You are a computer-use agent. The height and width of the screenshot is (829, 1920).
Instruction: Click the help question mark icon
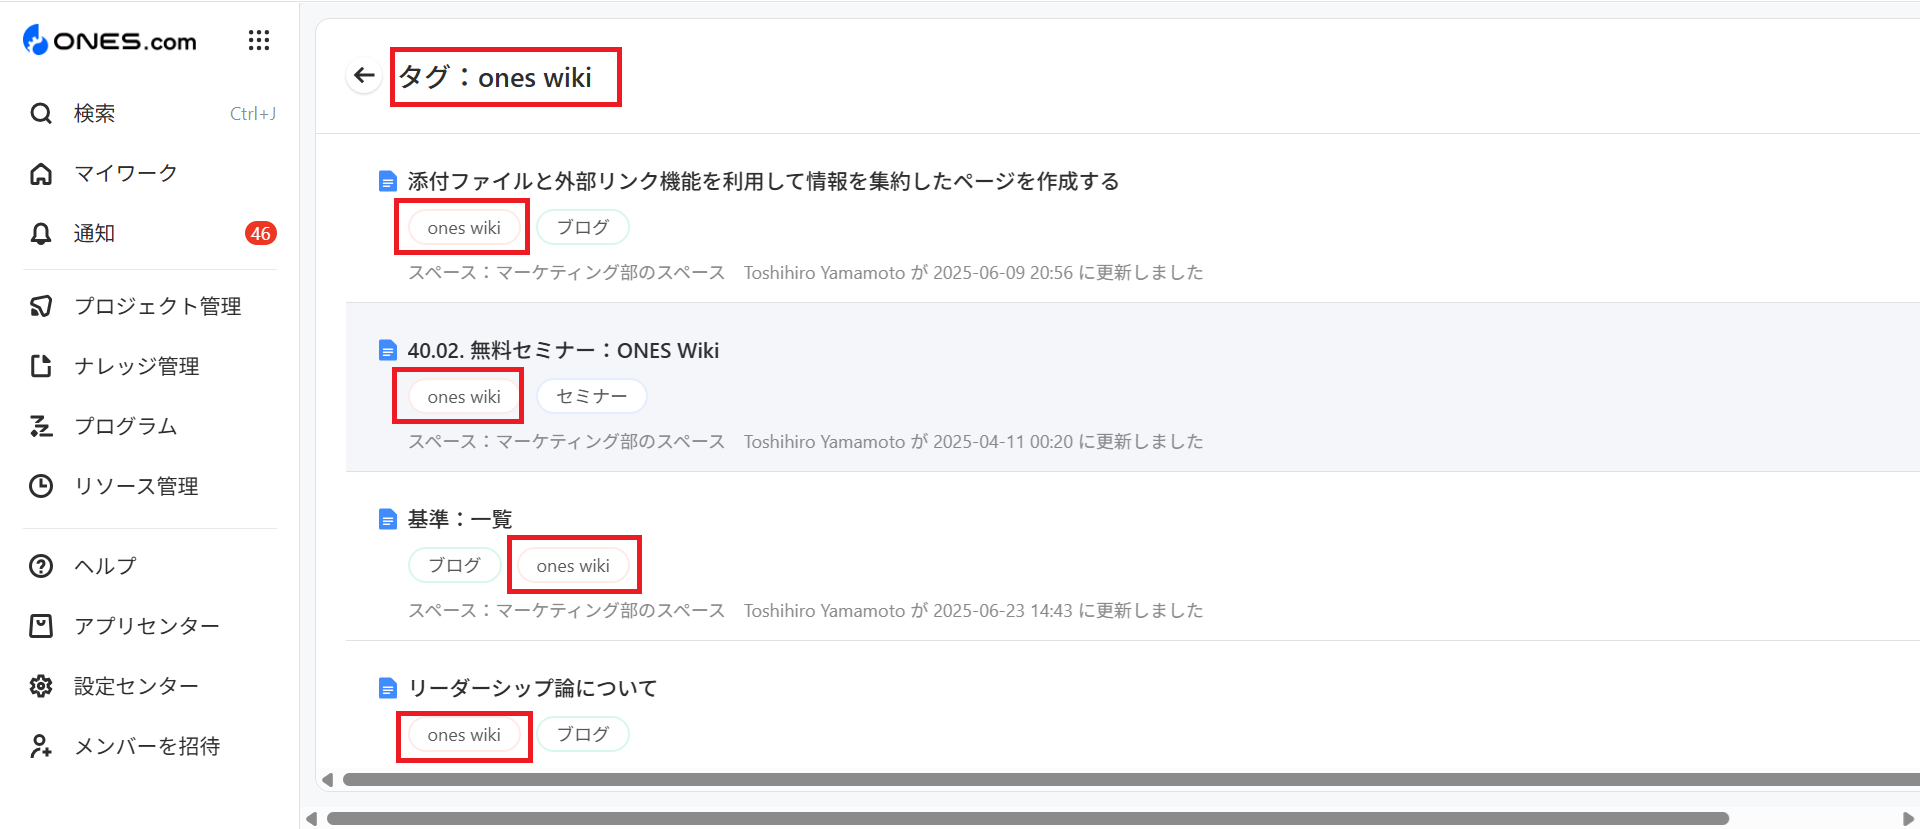tap(41, 566)
